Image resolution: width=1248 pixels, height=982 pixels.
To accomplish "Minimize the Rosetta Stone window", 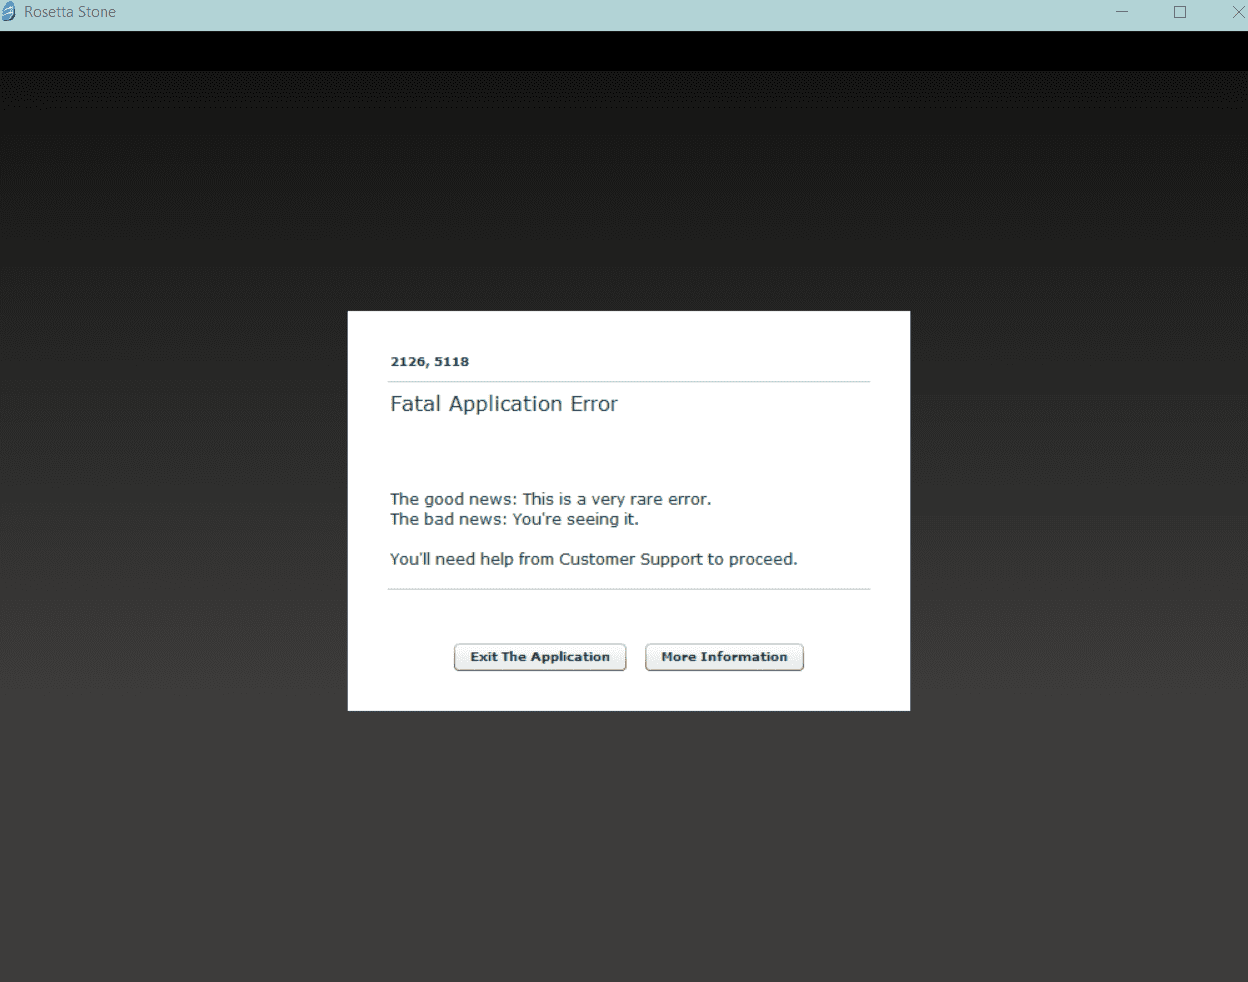I will point(1122,12).
